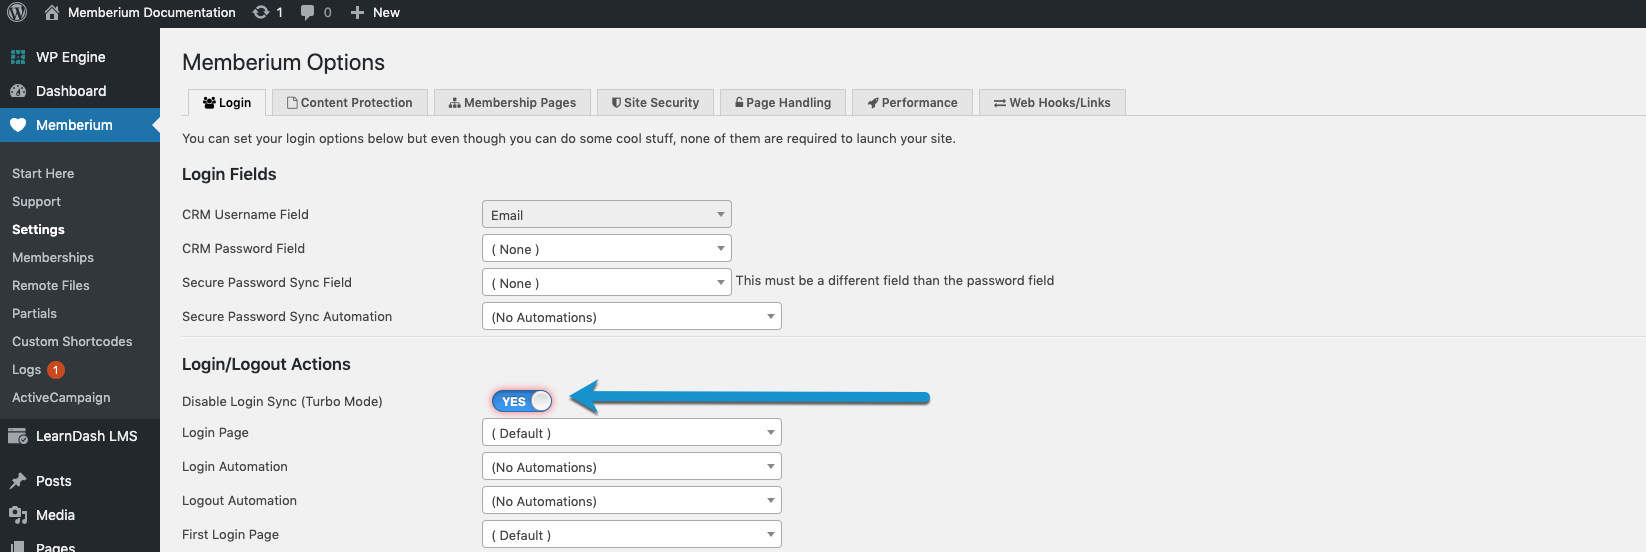Image resolution: width=1646 pixels, height=552 pixels.
Task: Open the comments bubble icon
Action: (308, 12)
